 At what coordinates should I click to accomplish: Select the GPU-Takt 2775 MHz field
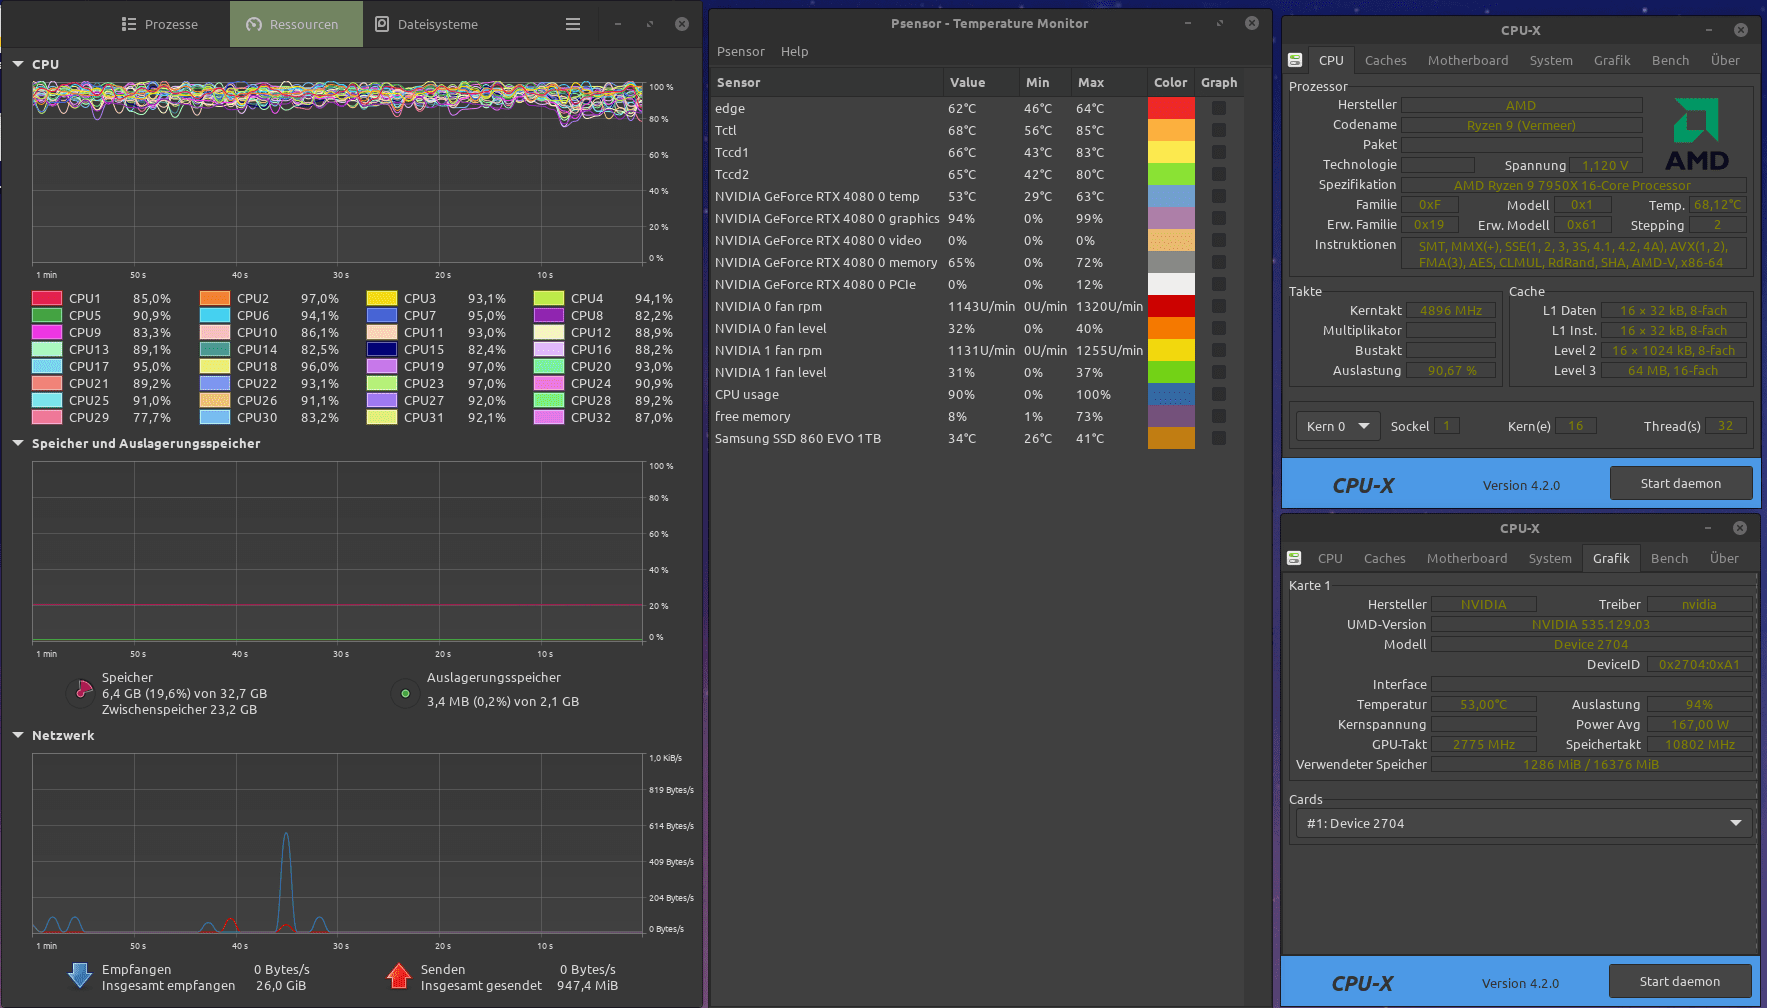(1483, 744)
